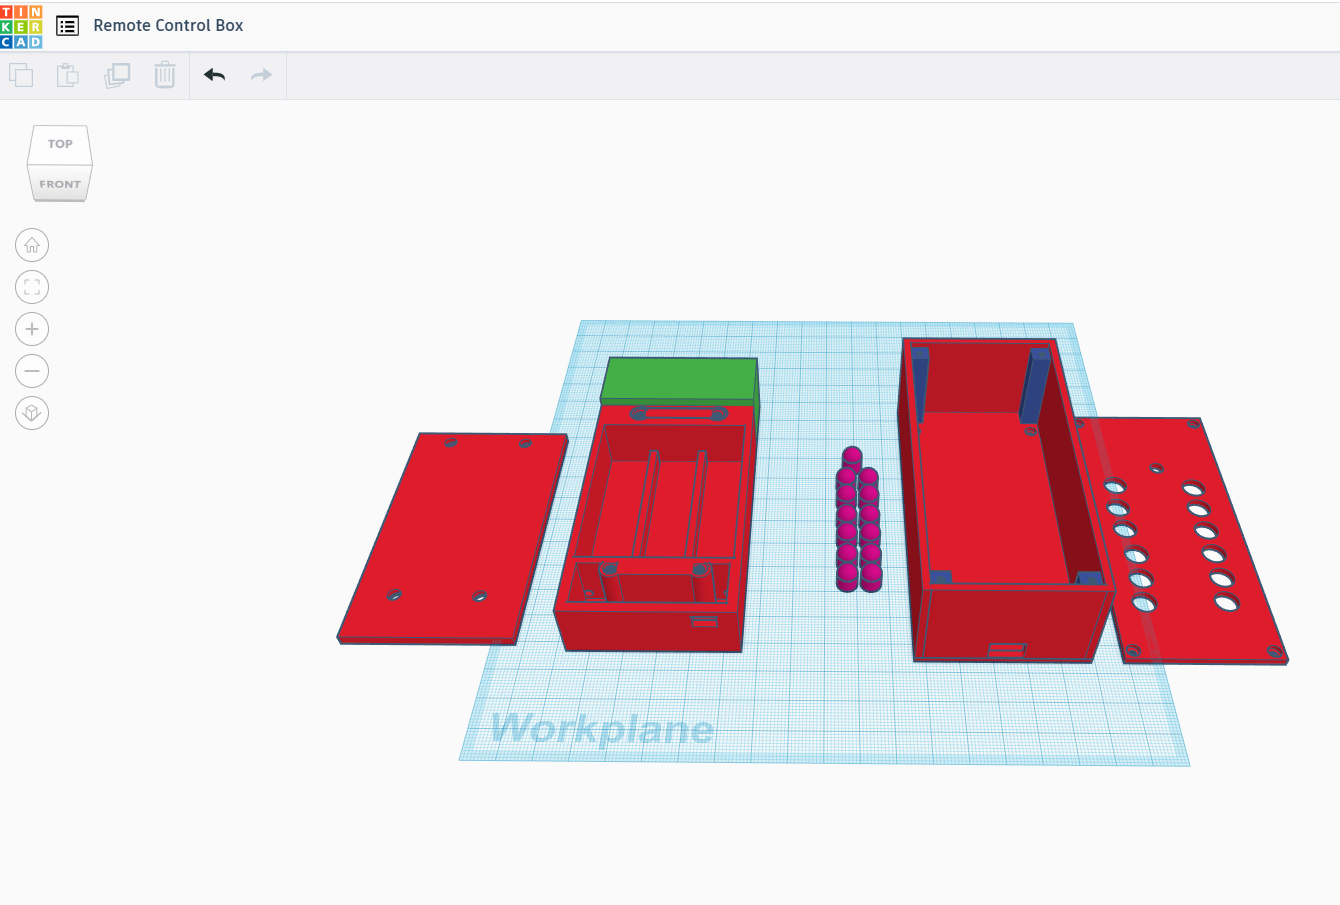1340x905 pixels.
Task: Select the flat red lid on the left
Action: [452, 538]
